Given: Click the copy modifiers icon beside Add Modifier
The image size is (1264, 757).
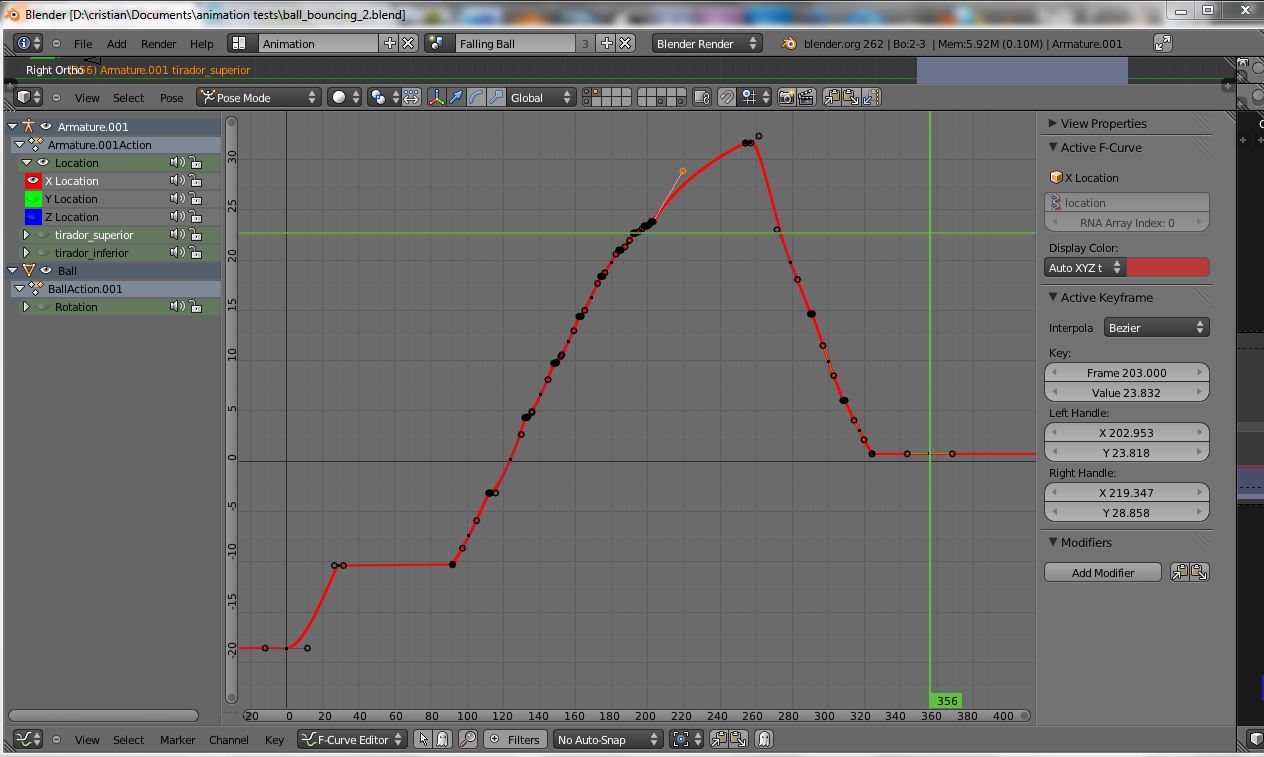Looking at the screenshot, I should (x=1181, y=572).
